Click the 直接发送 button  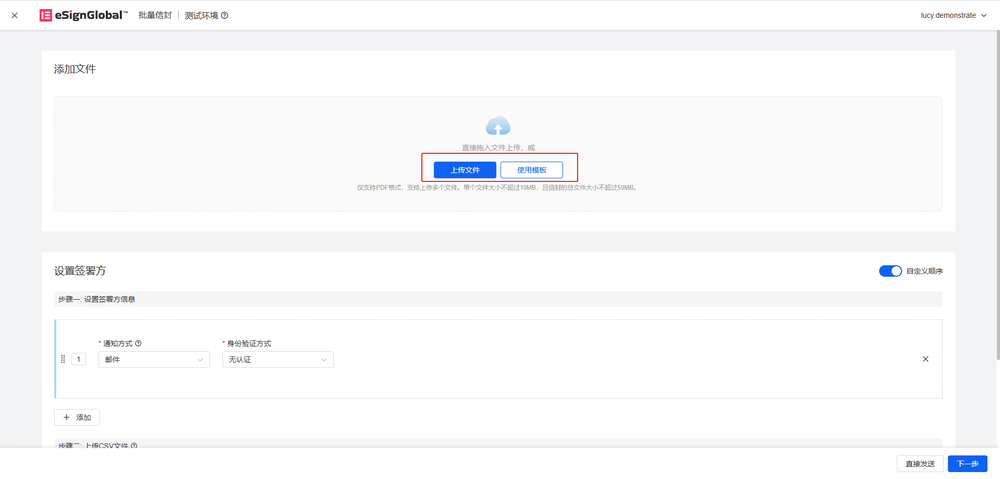[919, 463]
